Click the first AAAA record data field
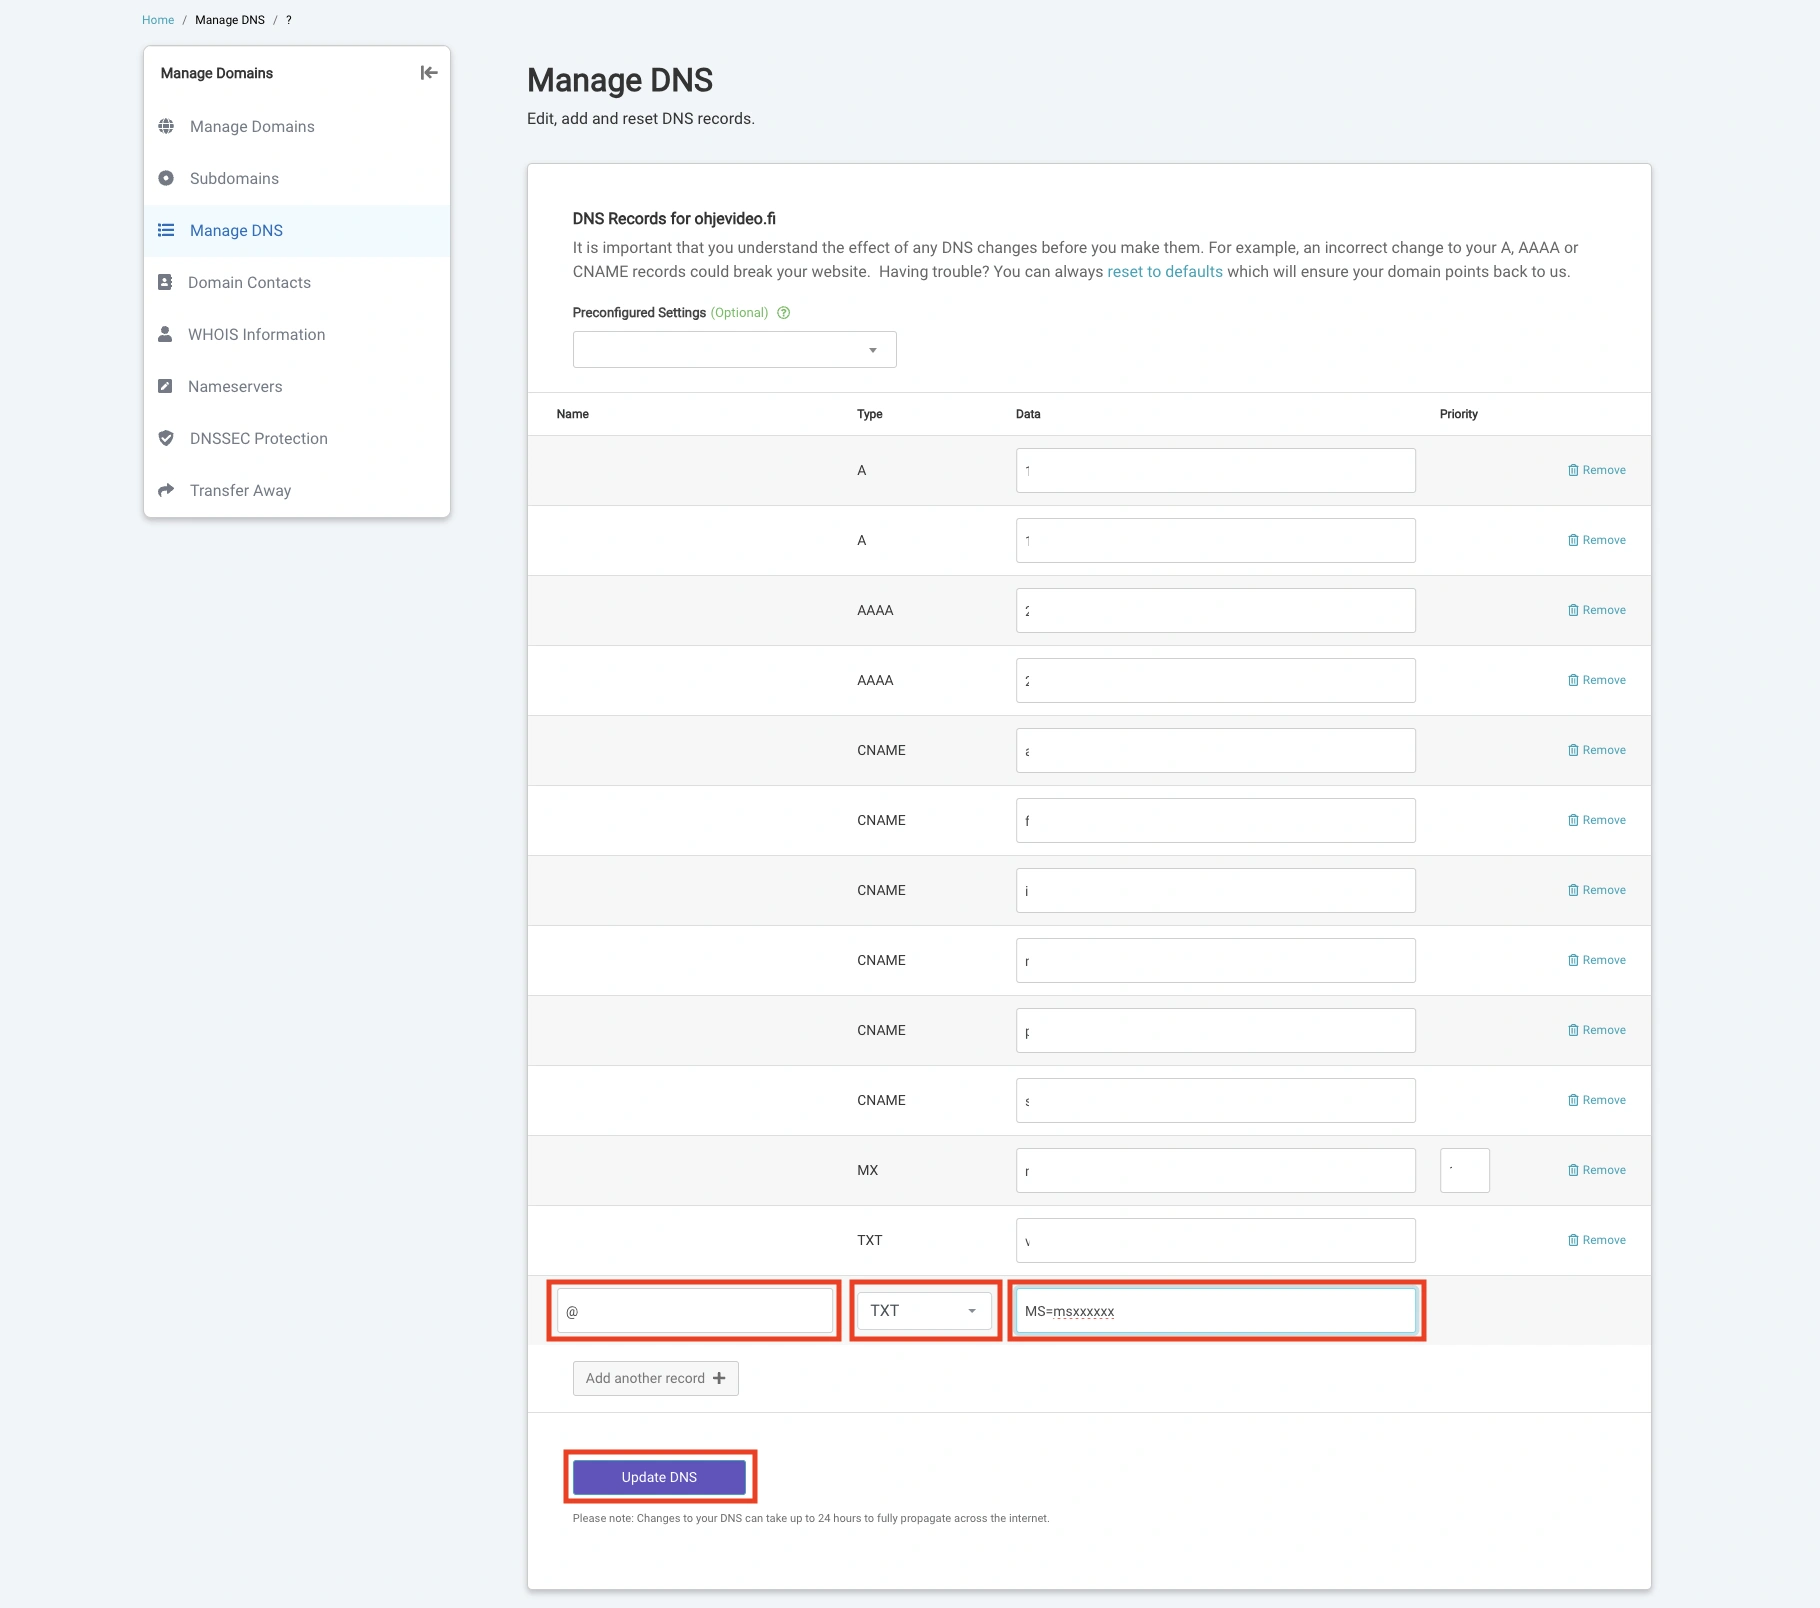 coord(1216,610)
